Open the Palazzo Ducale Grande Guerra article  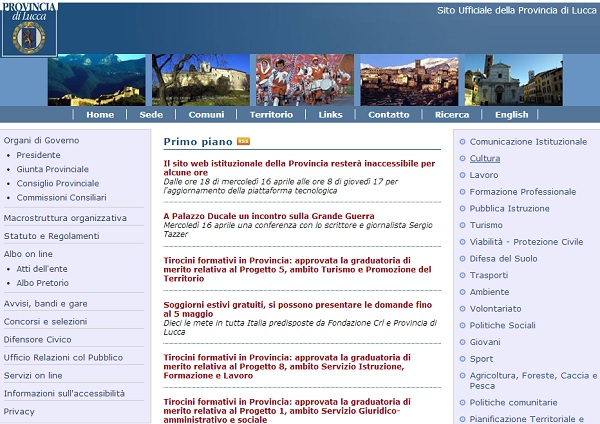269,216
